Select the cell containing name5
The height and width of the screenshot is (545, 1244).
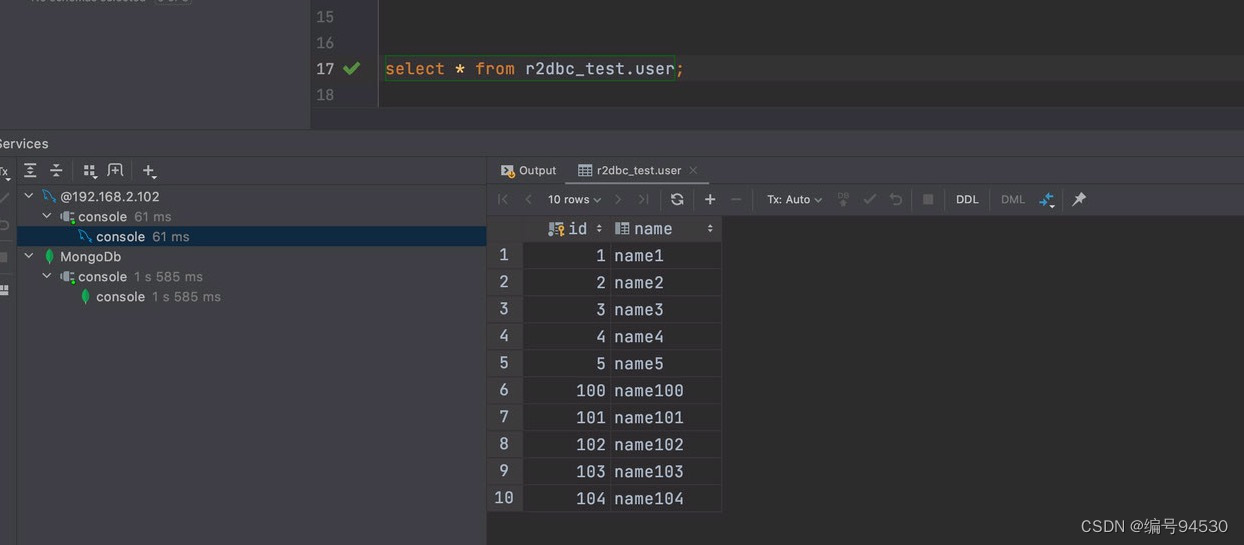coord(666,364)
